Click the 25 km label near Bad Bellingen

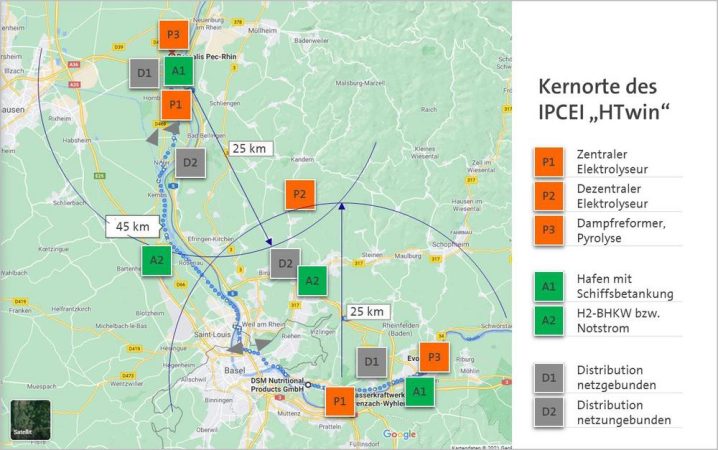point(248,149)
